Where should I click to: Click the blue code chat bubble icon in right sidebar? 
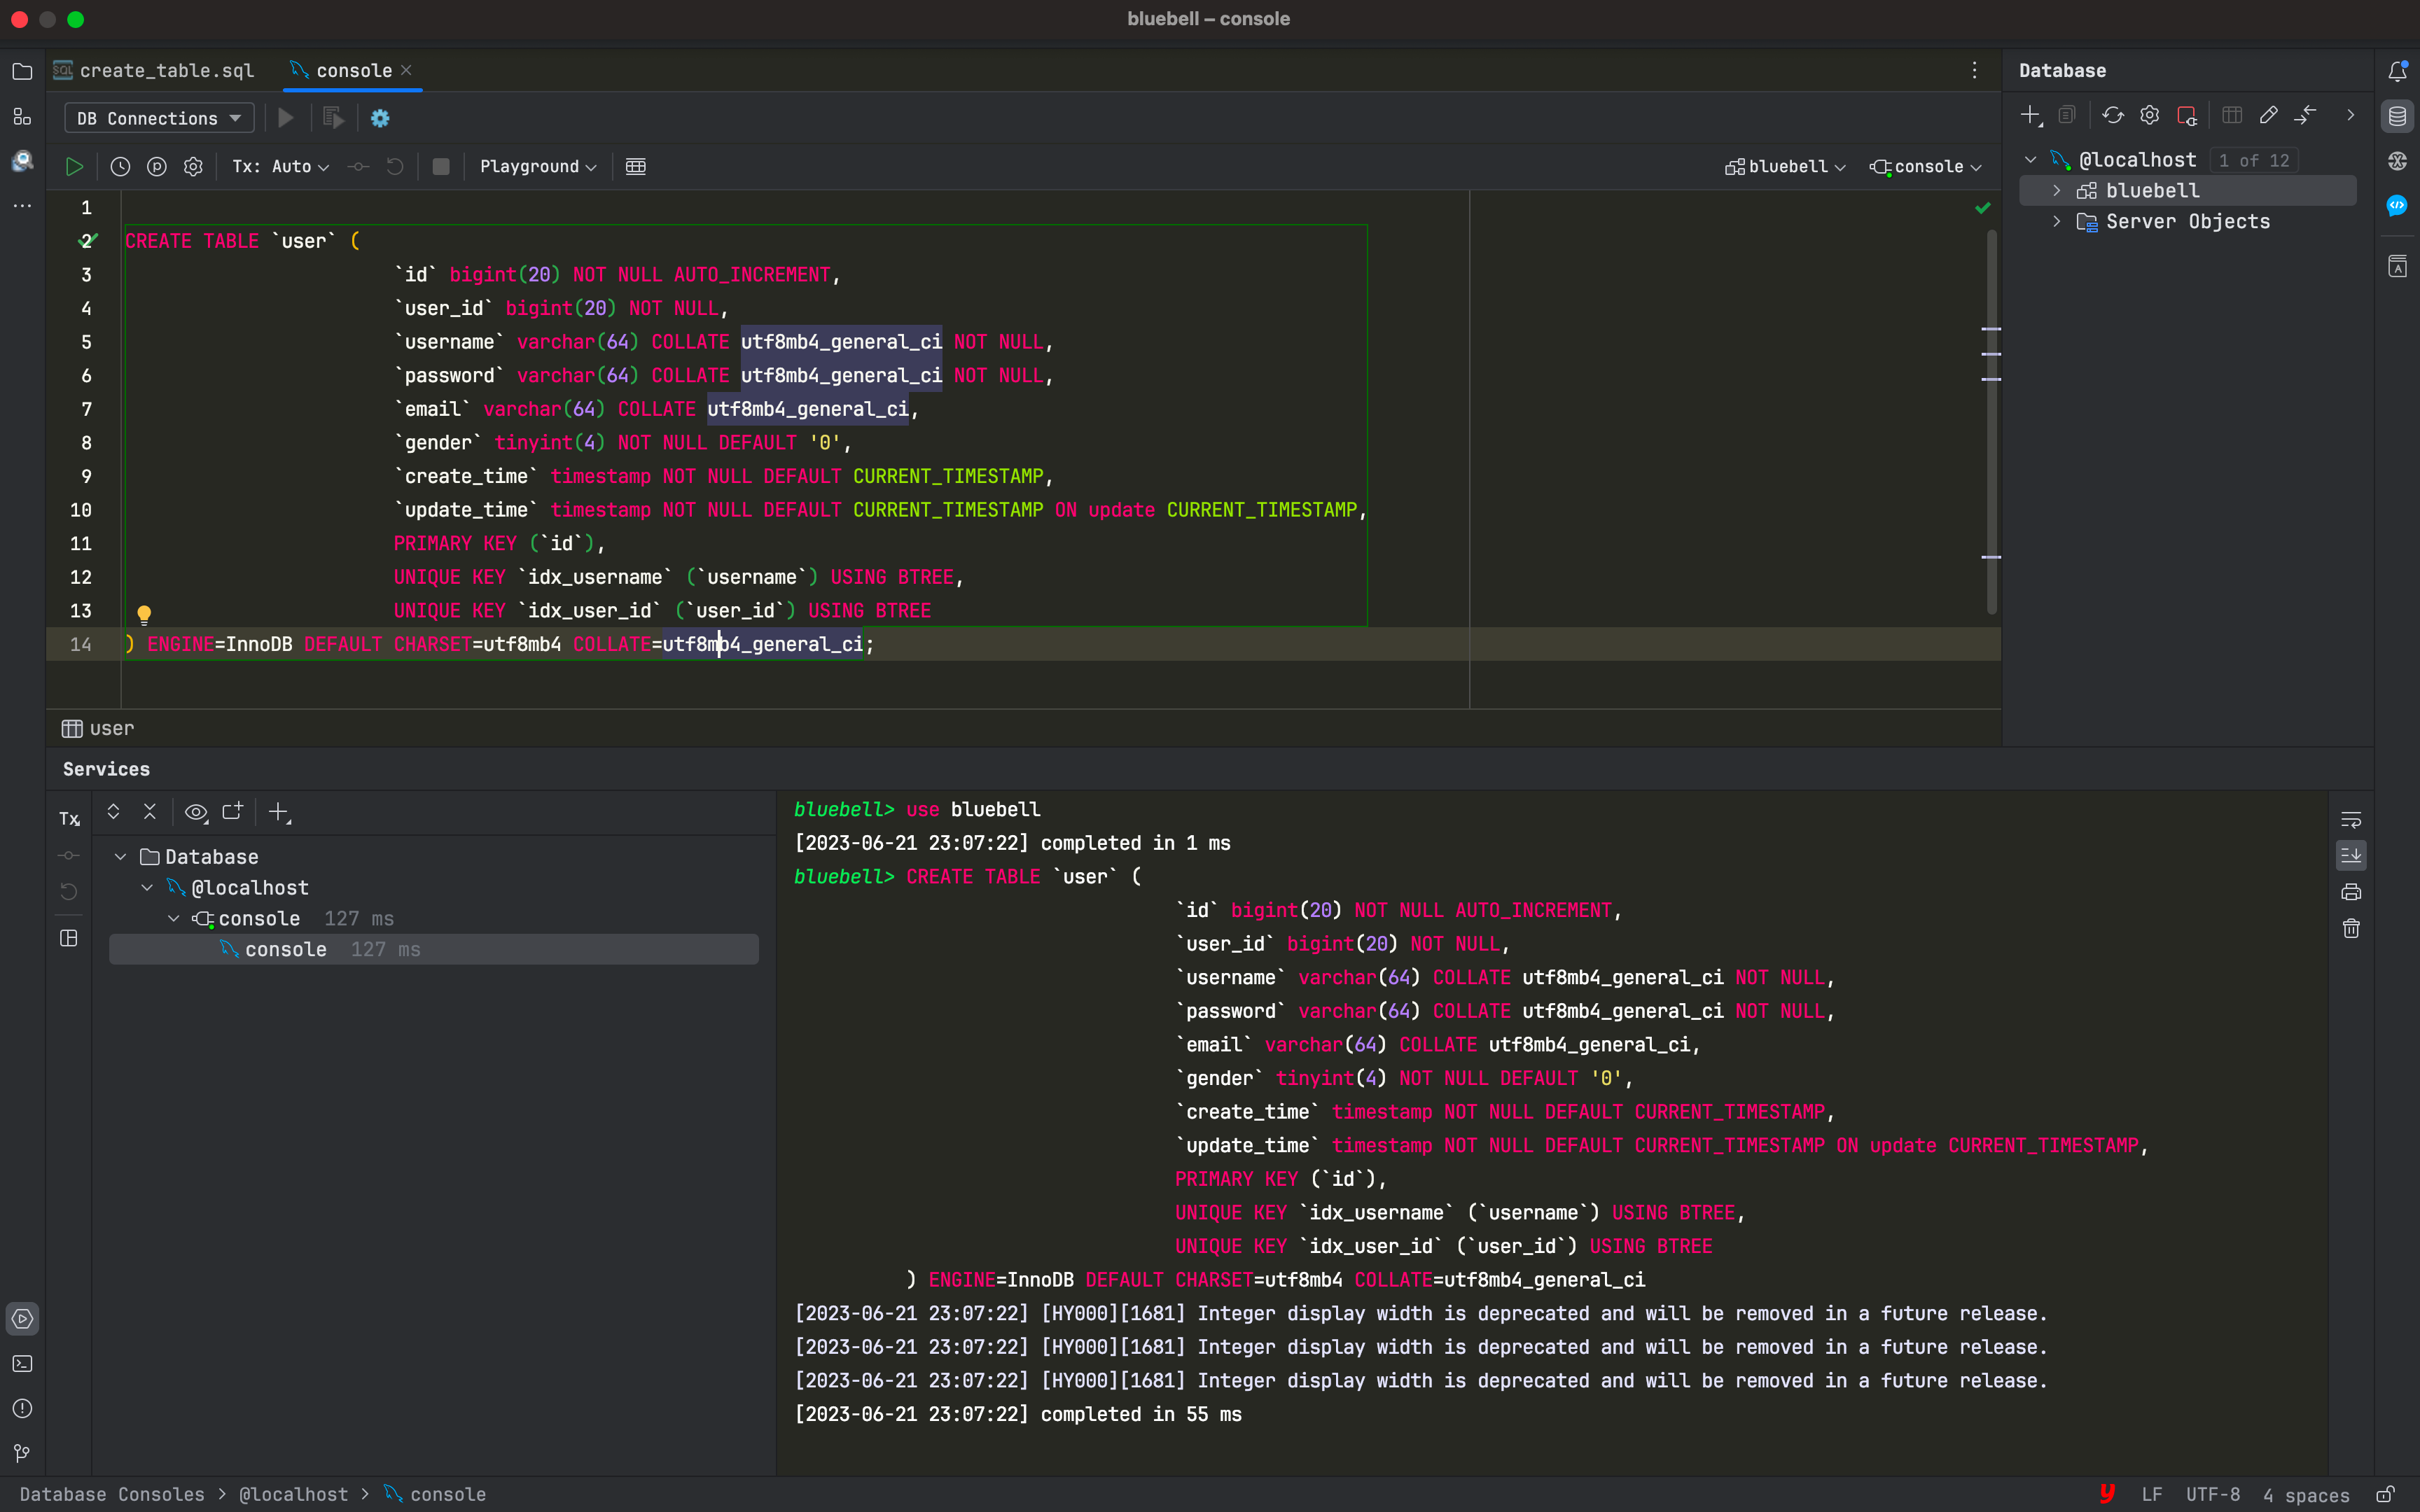2397,205
